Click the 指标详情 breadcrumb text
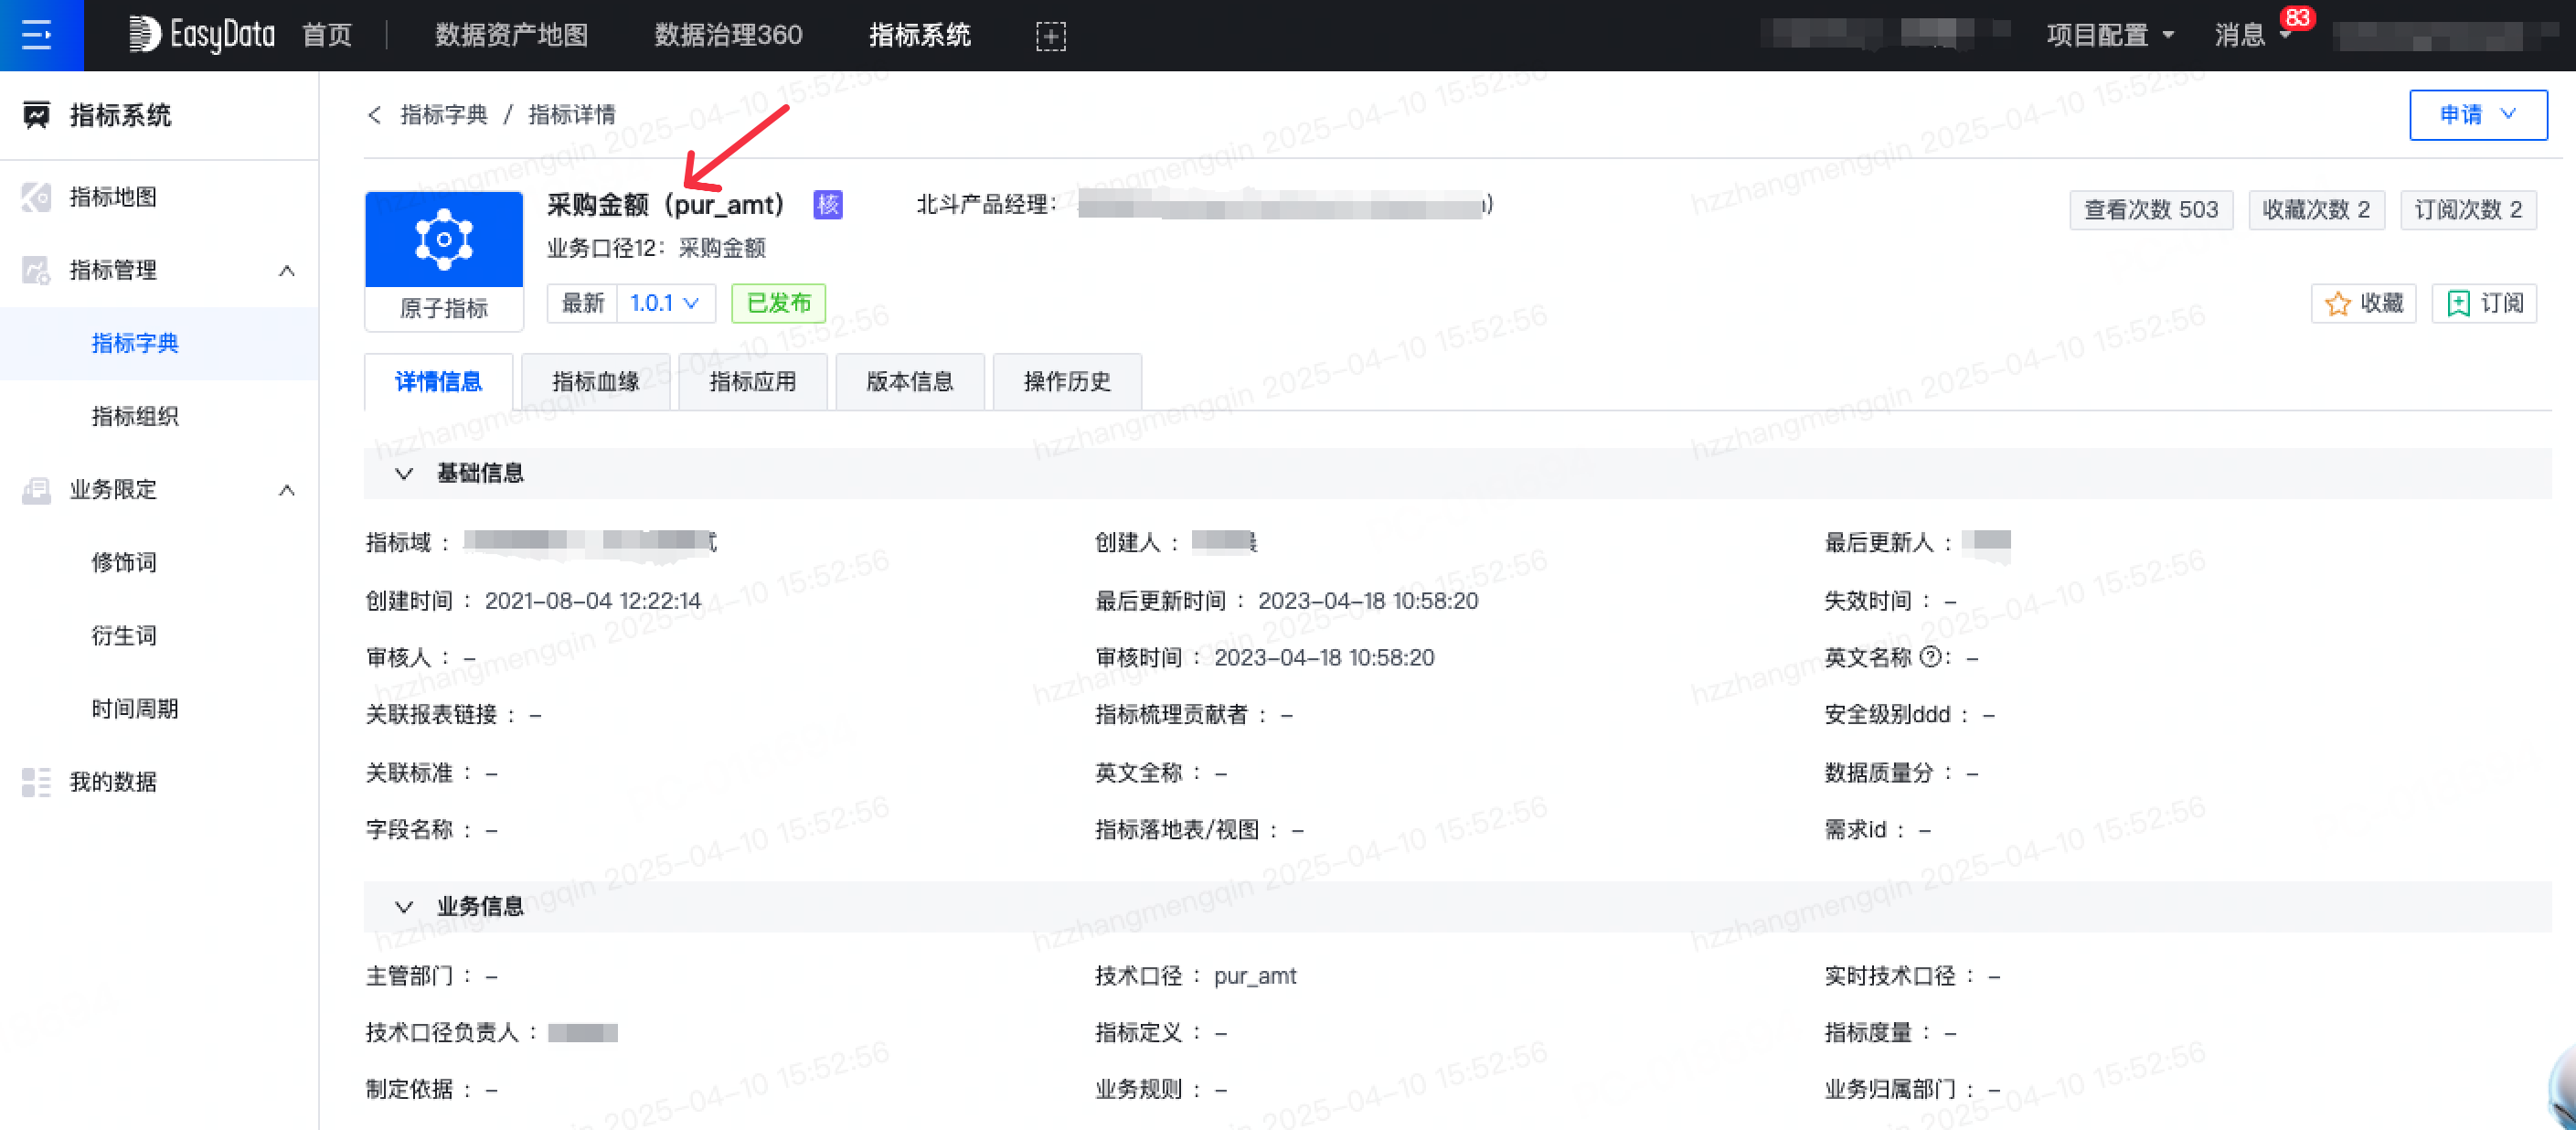 coord(572,115)
